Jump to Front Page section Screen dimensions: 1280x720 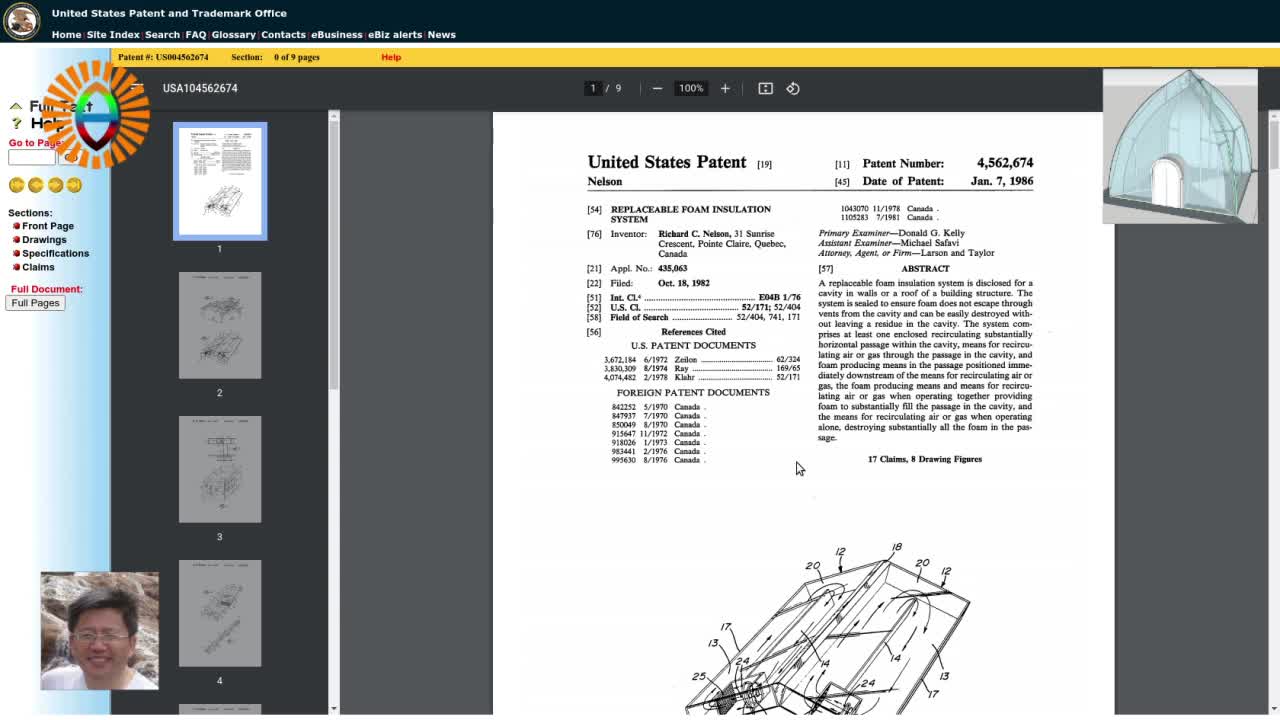(x=47, y=226)
